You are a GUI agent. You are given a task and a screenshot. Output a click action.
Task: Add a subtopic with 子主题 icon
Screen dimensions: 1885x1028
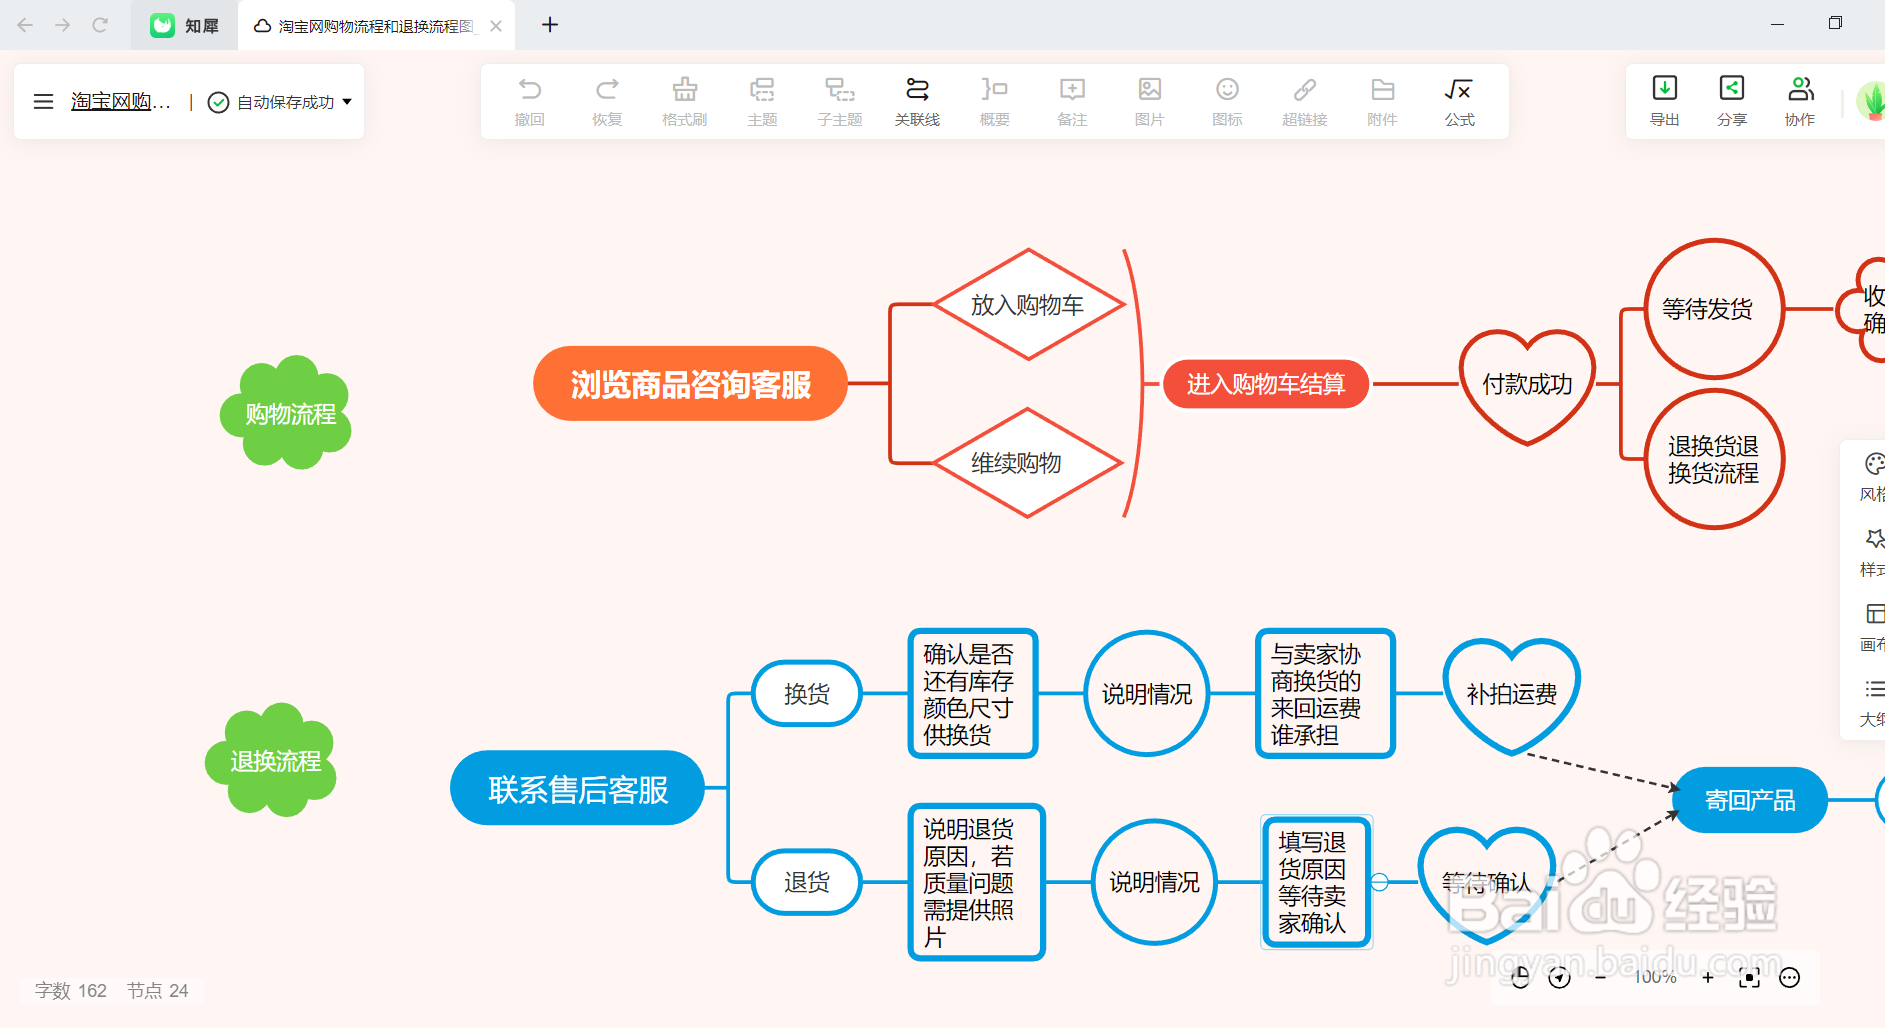840,90
